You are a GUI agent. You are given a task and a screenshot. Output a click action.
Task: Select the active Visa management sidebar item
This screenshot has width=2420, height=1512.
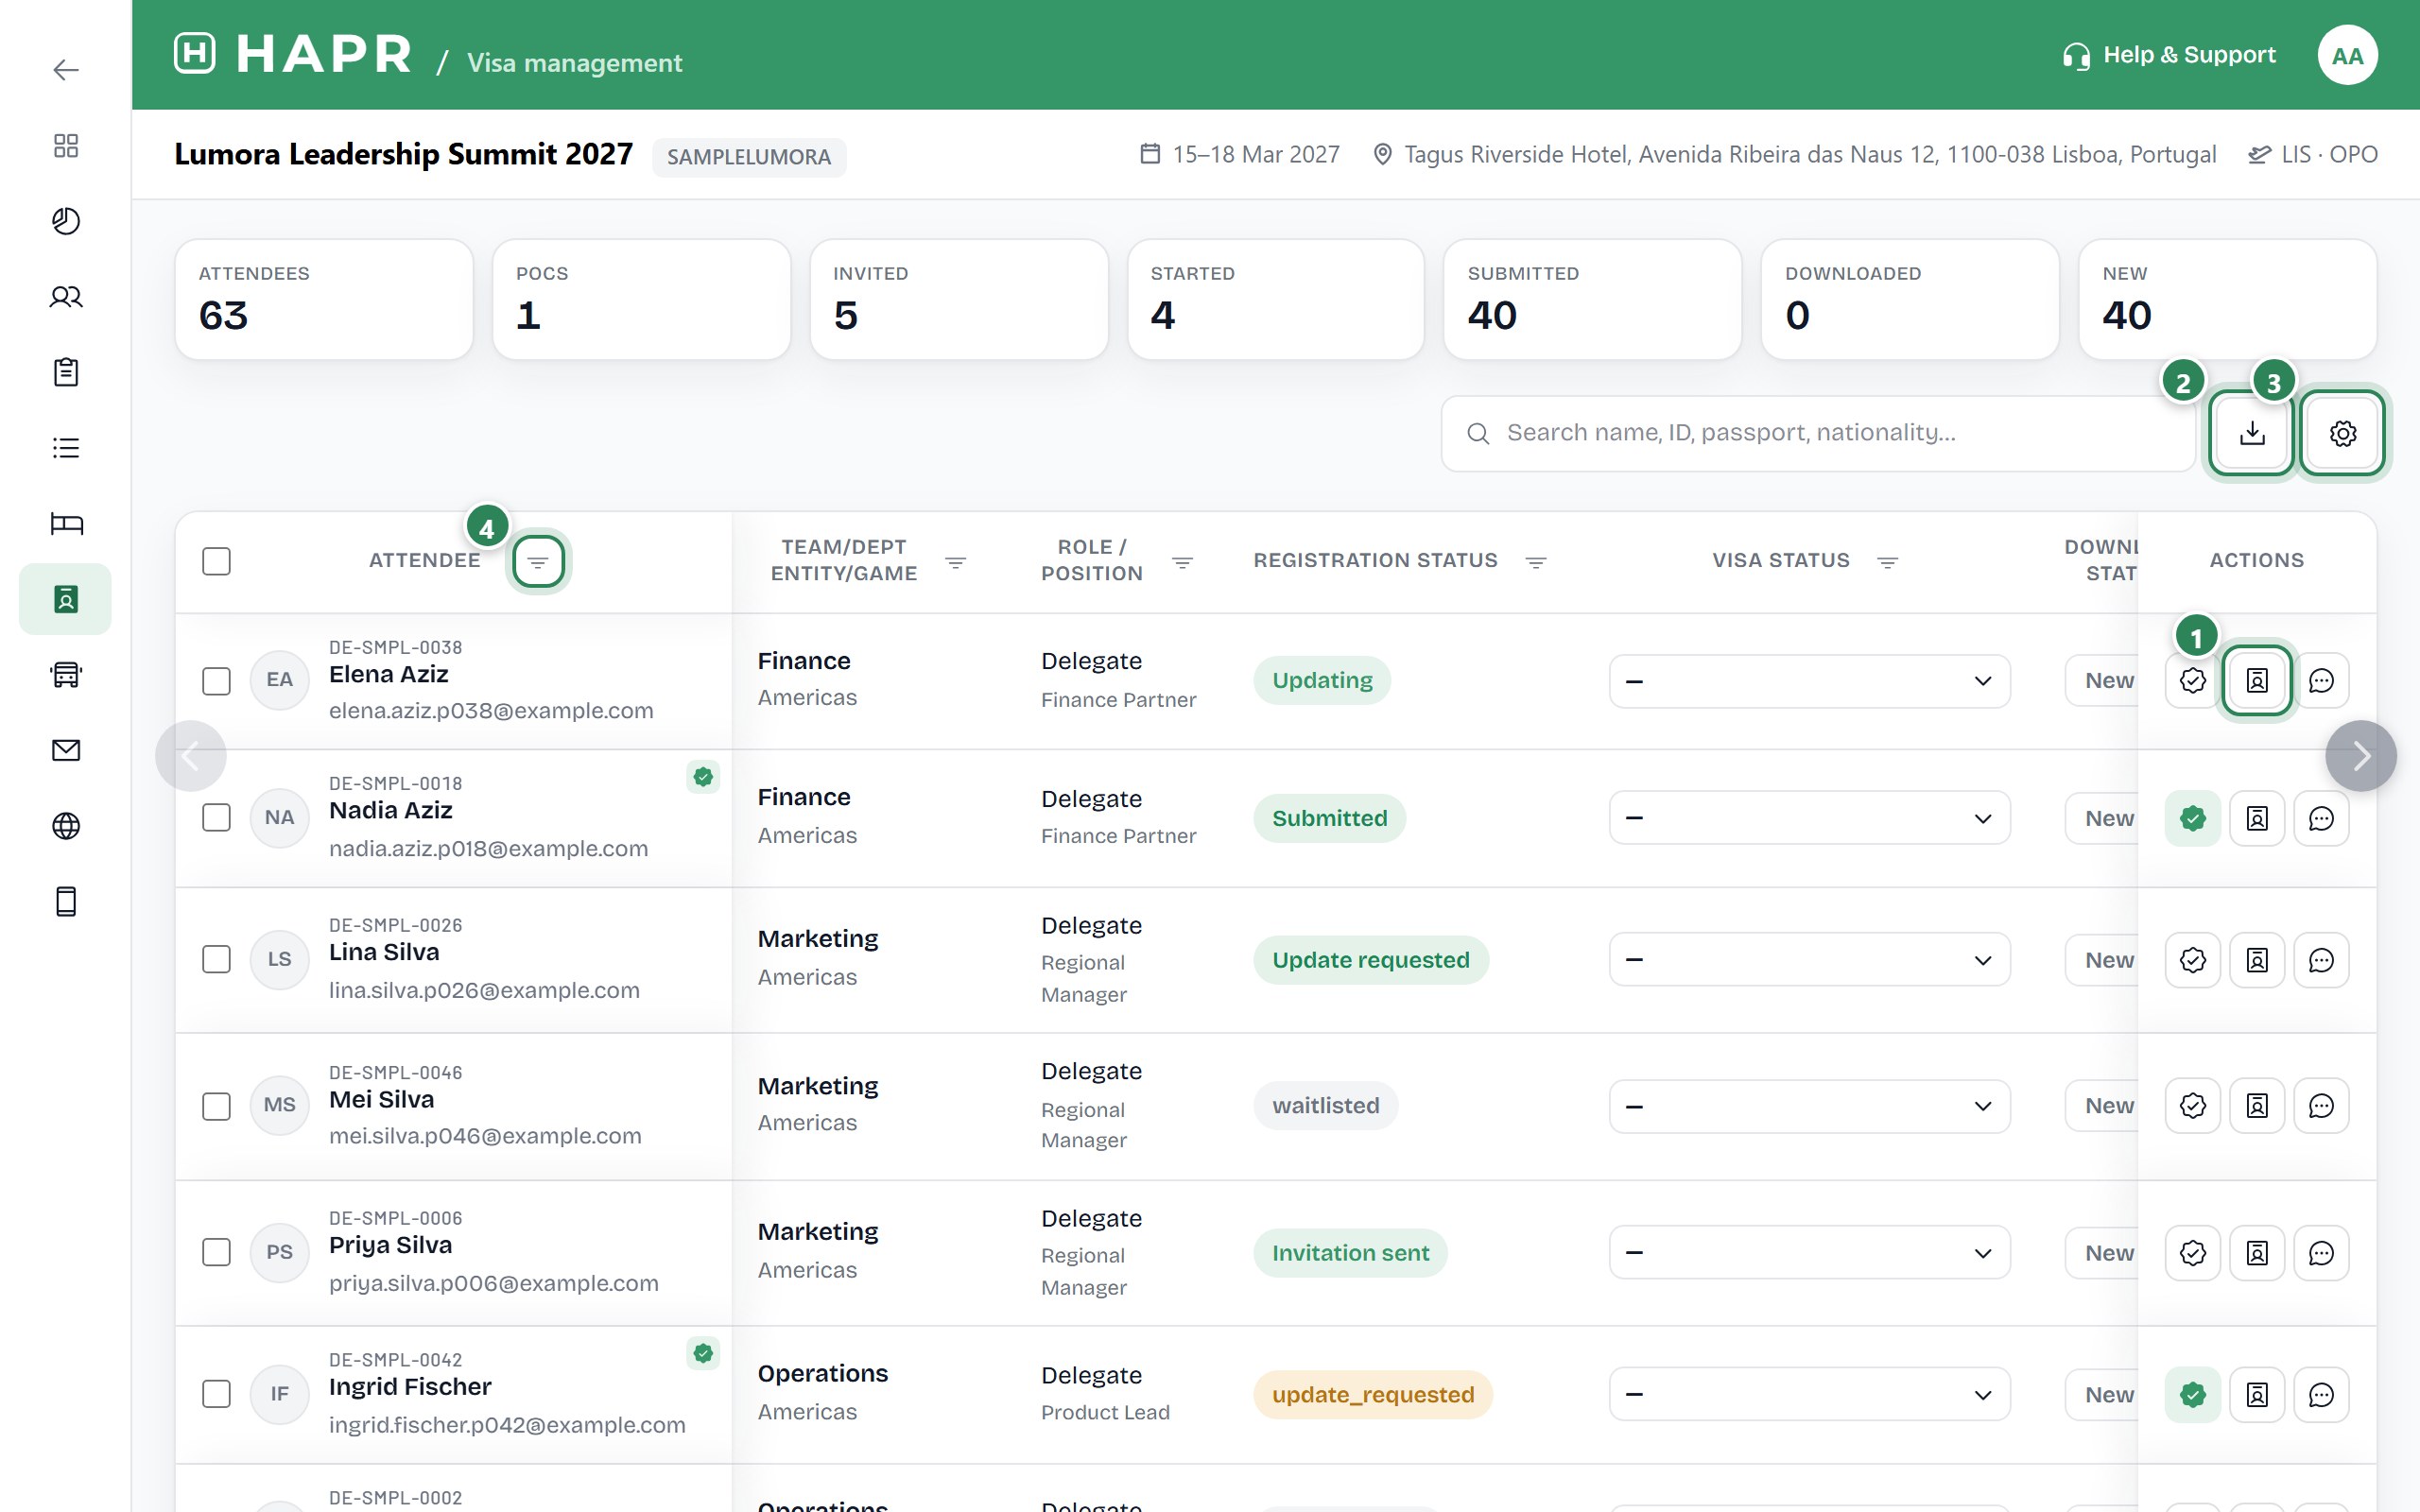66,599
